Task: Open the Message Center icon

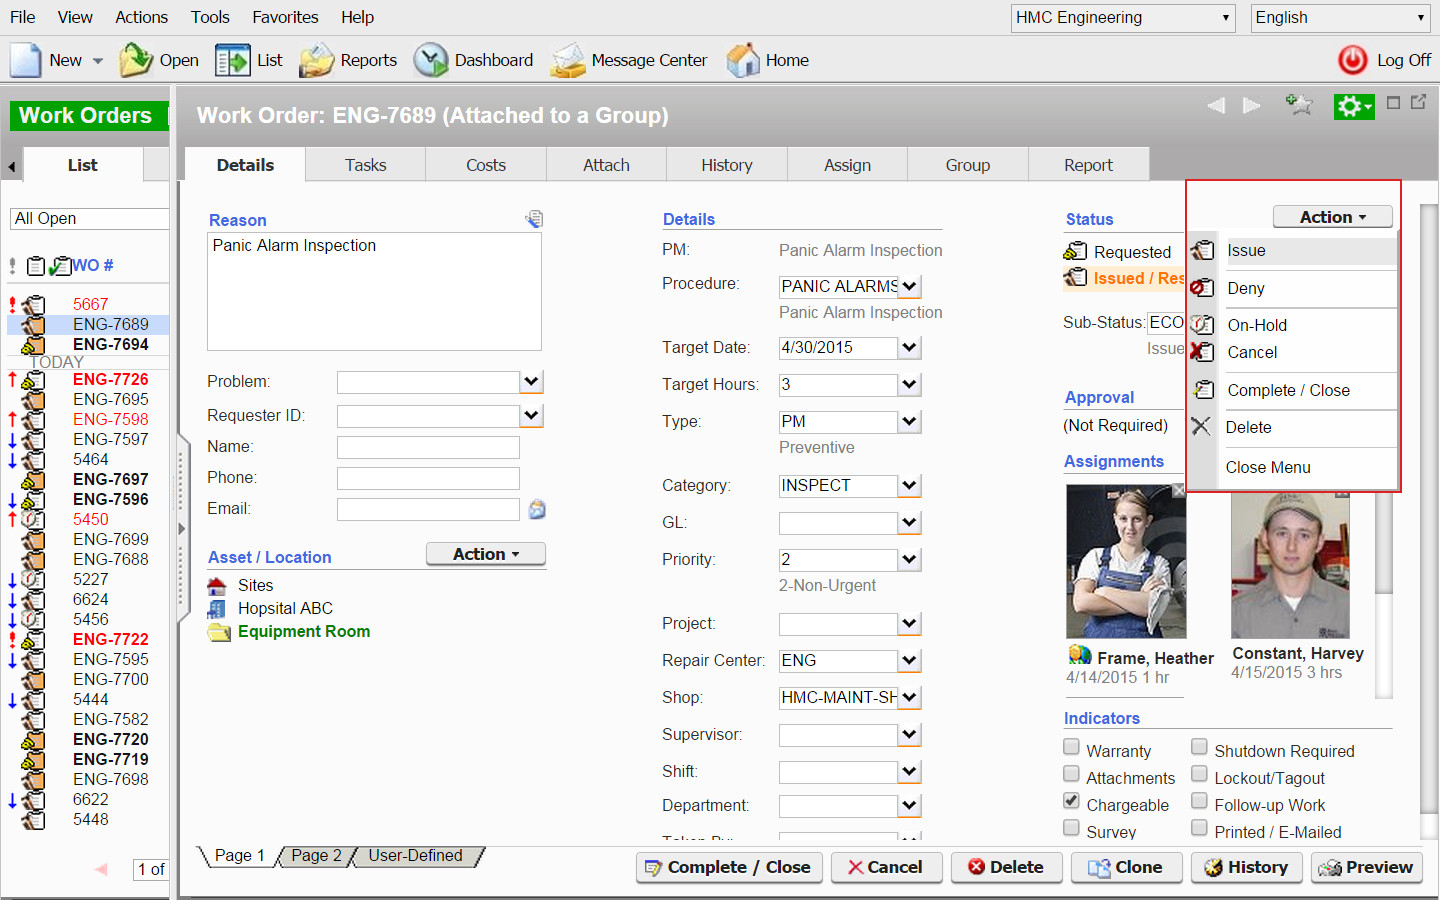Action: pyautogui.click(x=568, y=60)
